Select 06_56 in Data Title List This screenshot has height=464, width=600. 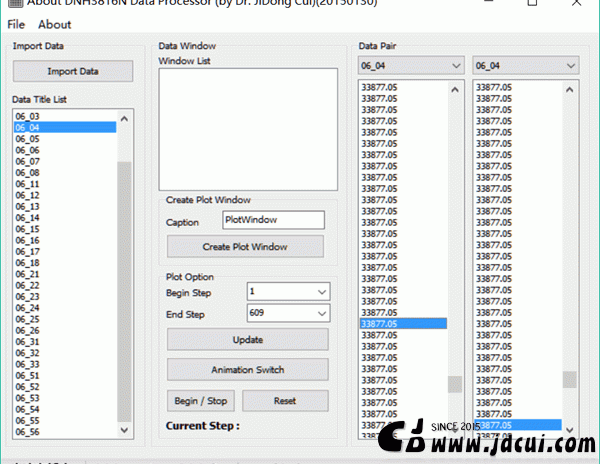pyautogui.click(x=28, y=432)
